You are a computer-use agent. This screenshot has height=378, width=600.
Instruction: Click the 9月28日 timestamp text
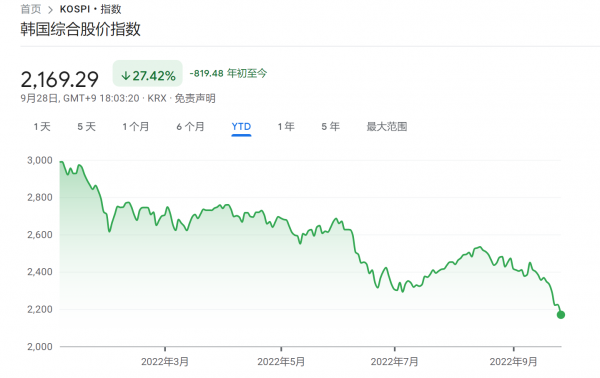click(39, 98)
